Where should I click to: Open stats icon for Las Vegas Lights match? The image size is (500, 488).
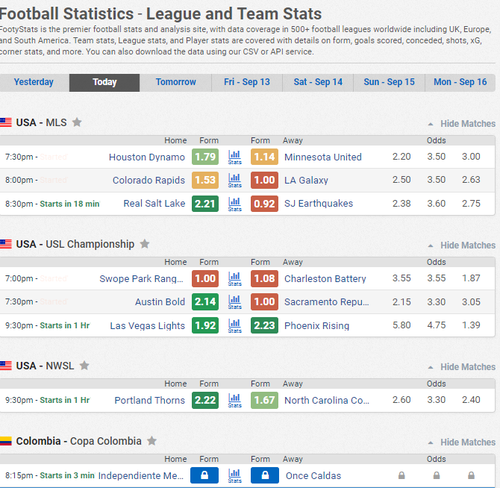tap(235, 326)
